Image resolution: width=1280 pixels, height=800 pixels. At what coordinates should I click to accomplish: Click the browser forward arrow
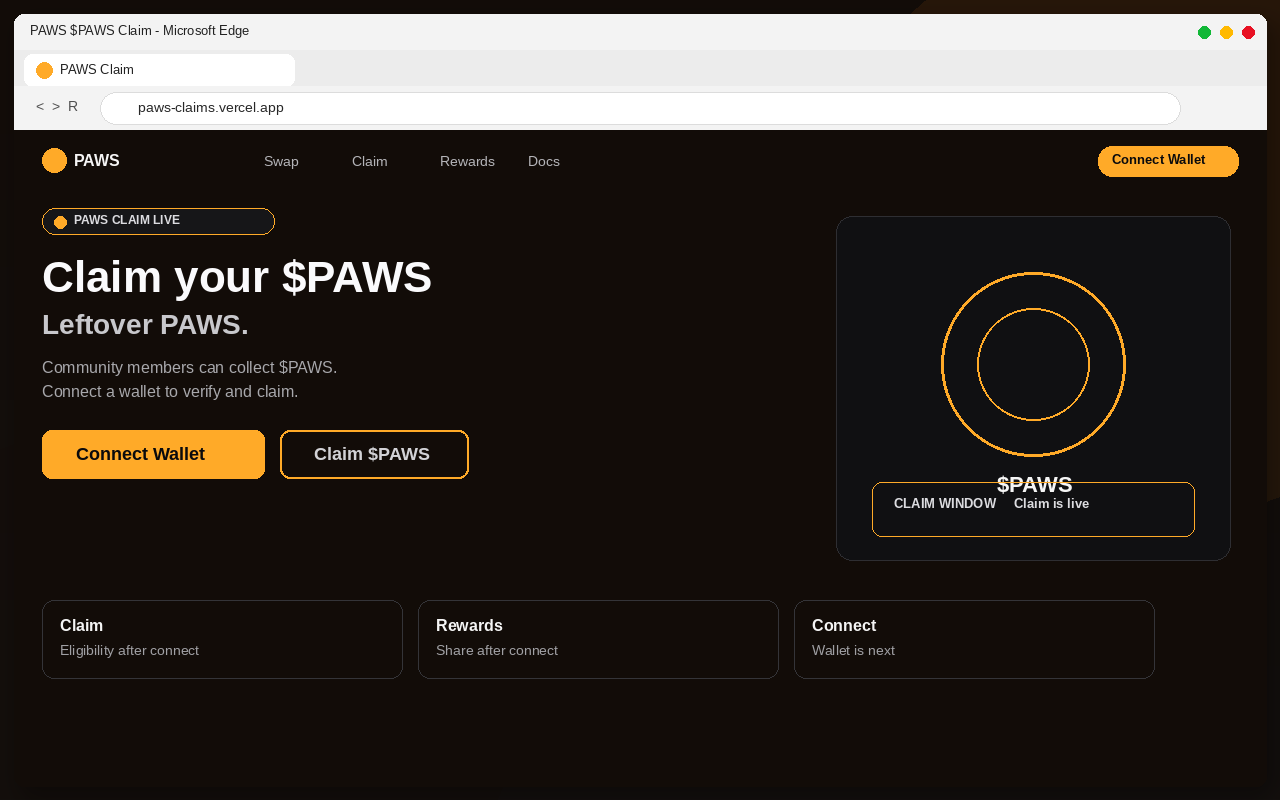56,106
